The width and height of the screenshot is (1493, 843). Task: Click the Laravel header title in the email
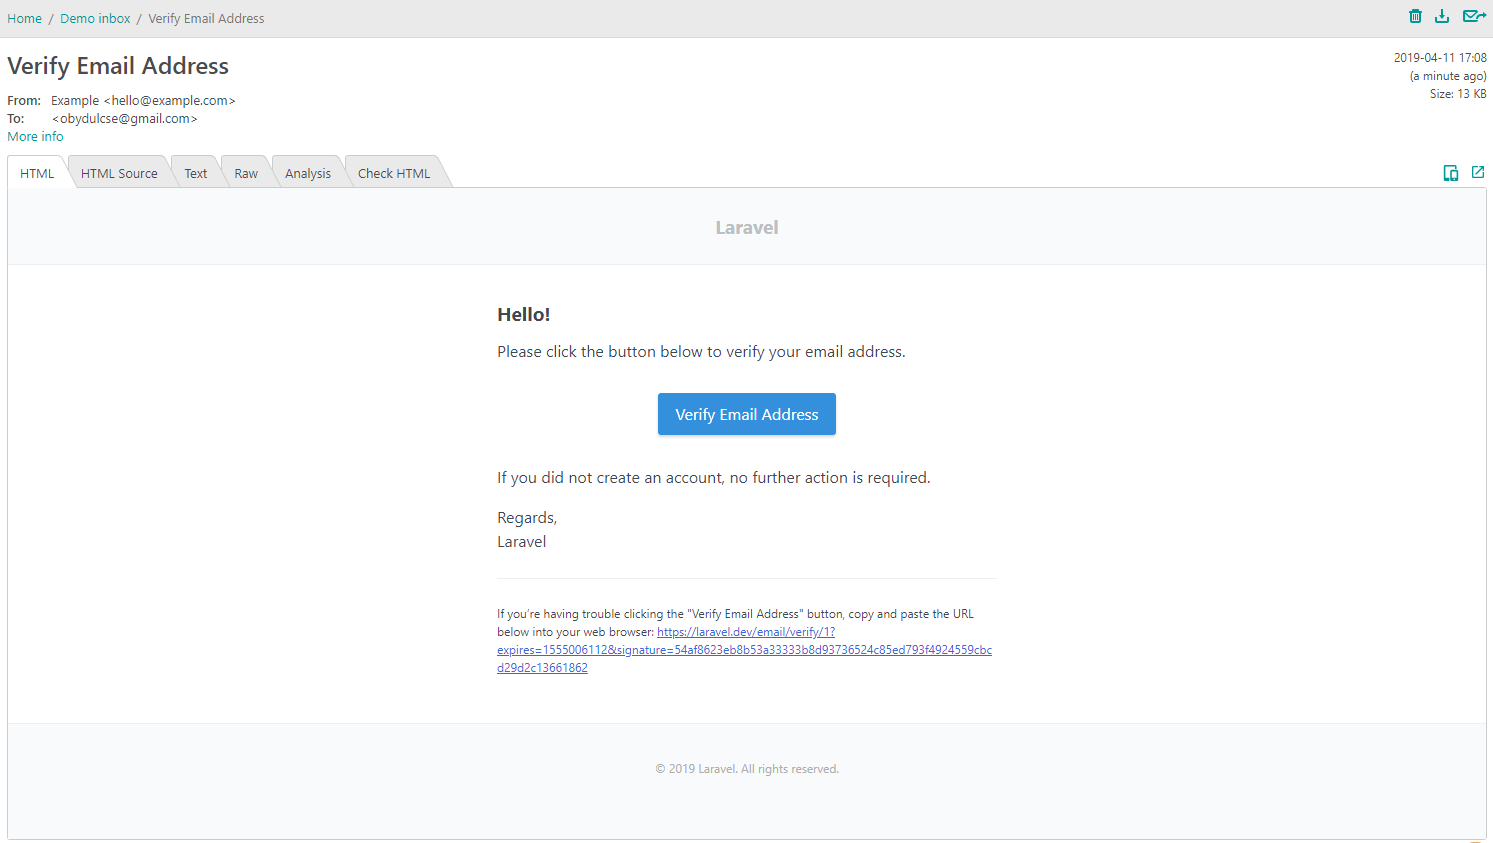pyautogui.click(x=747, y=228)
